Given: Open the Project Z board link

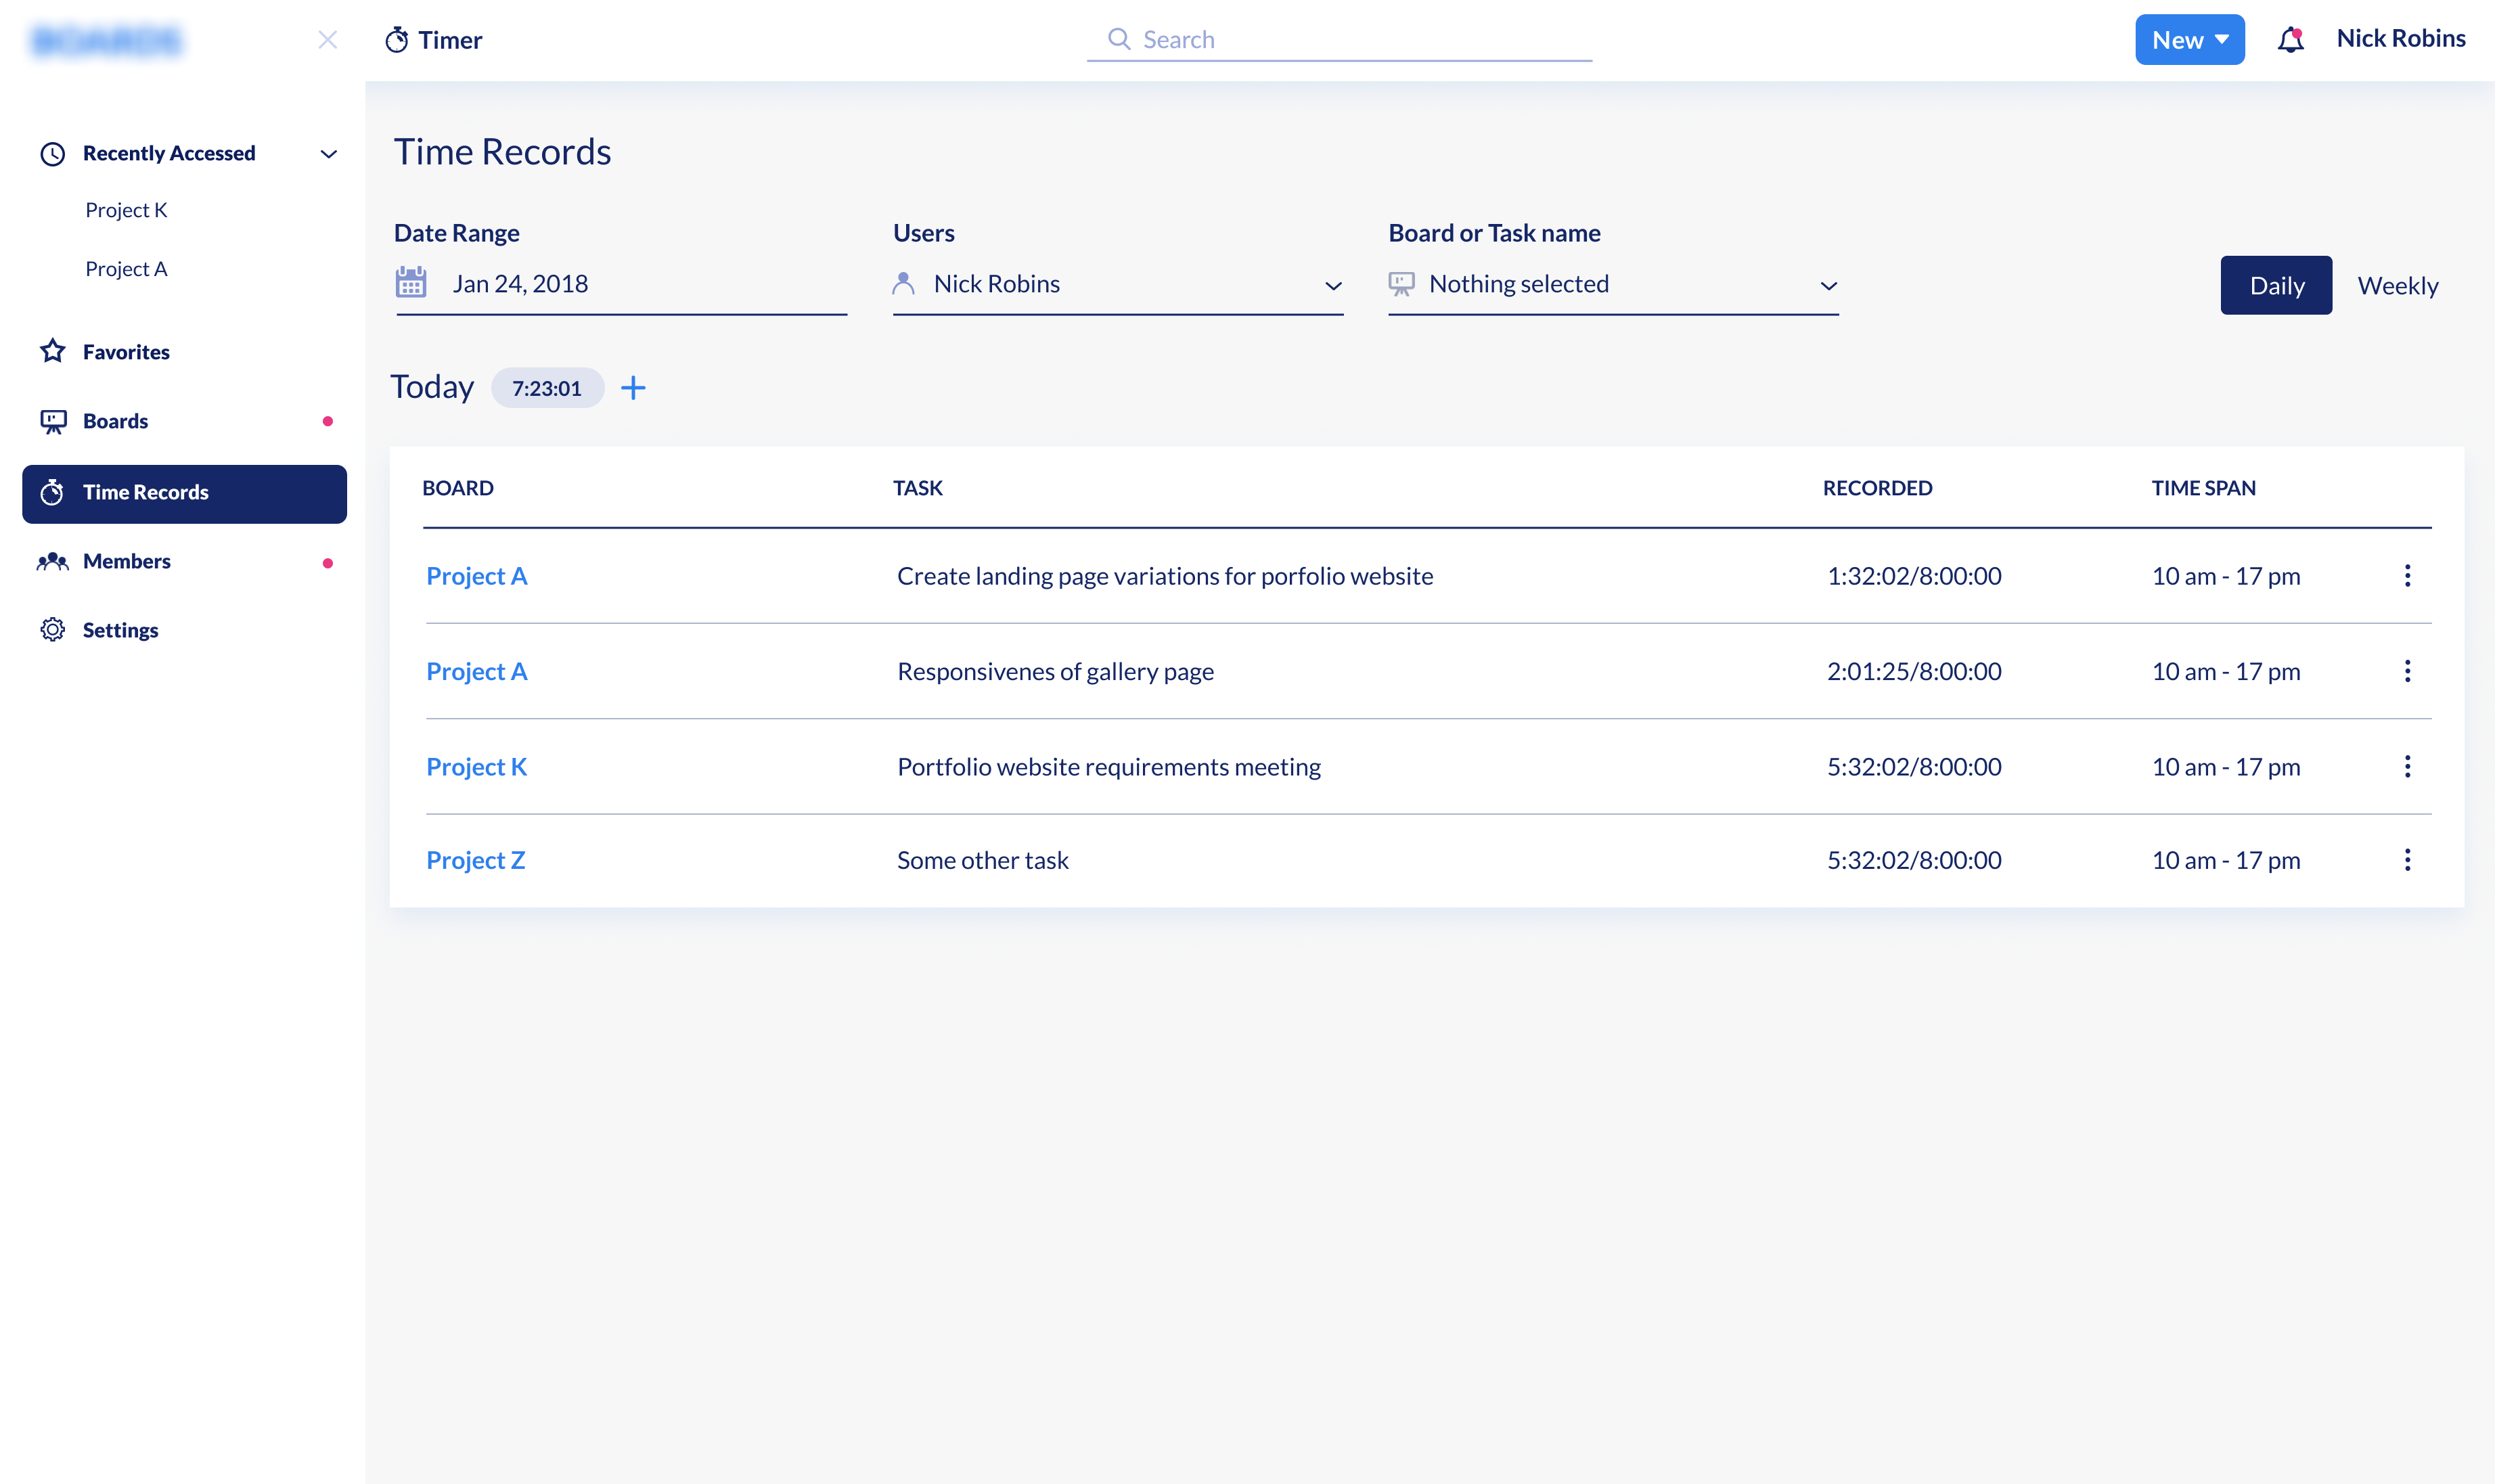Looking at the screenshot, I should (x=475, y=860).
